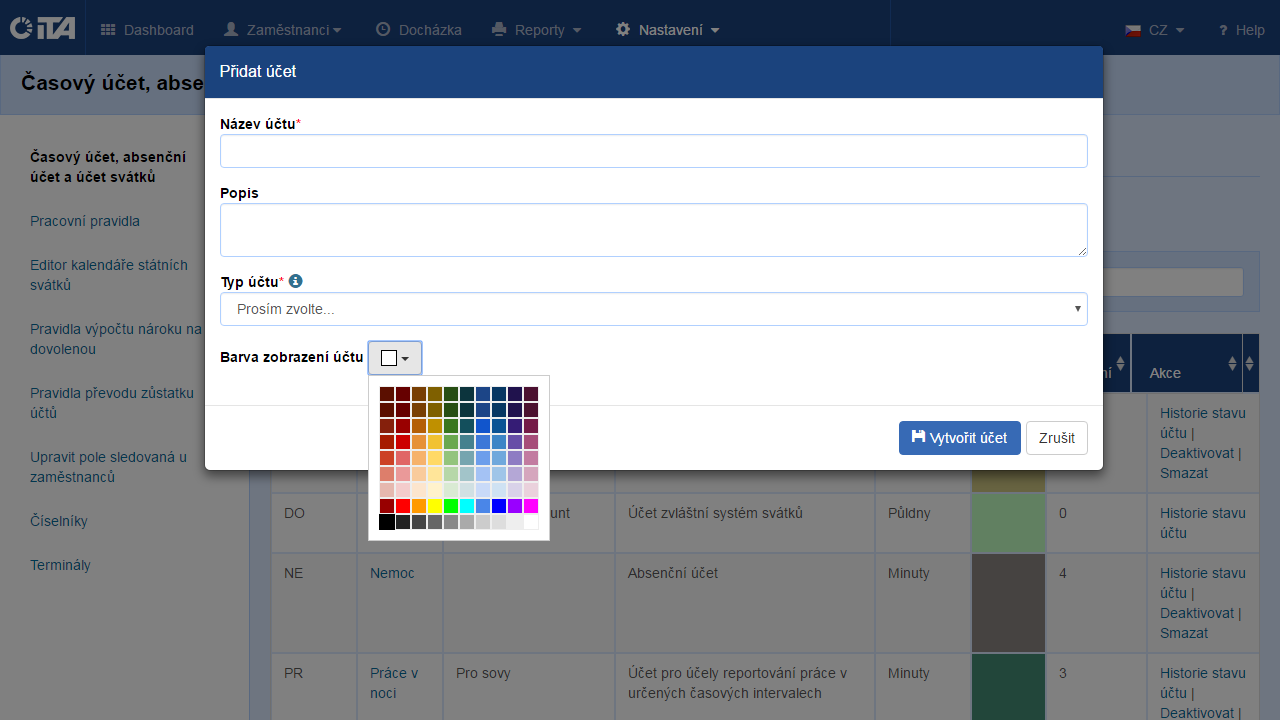Open the Nastavení menu
The image size is (1280, 720).
(x=667, y=30)
